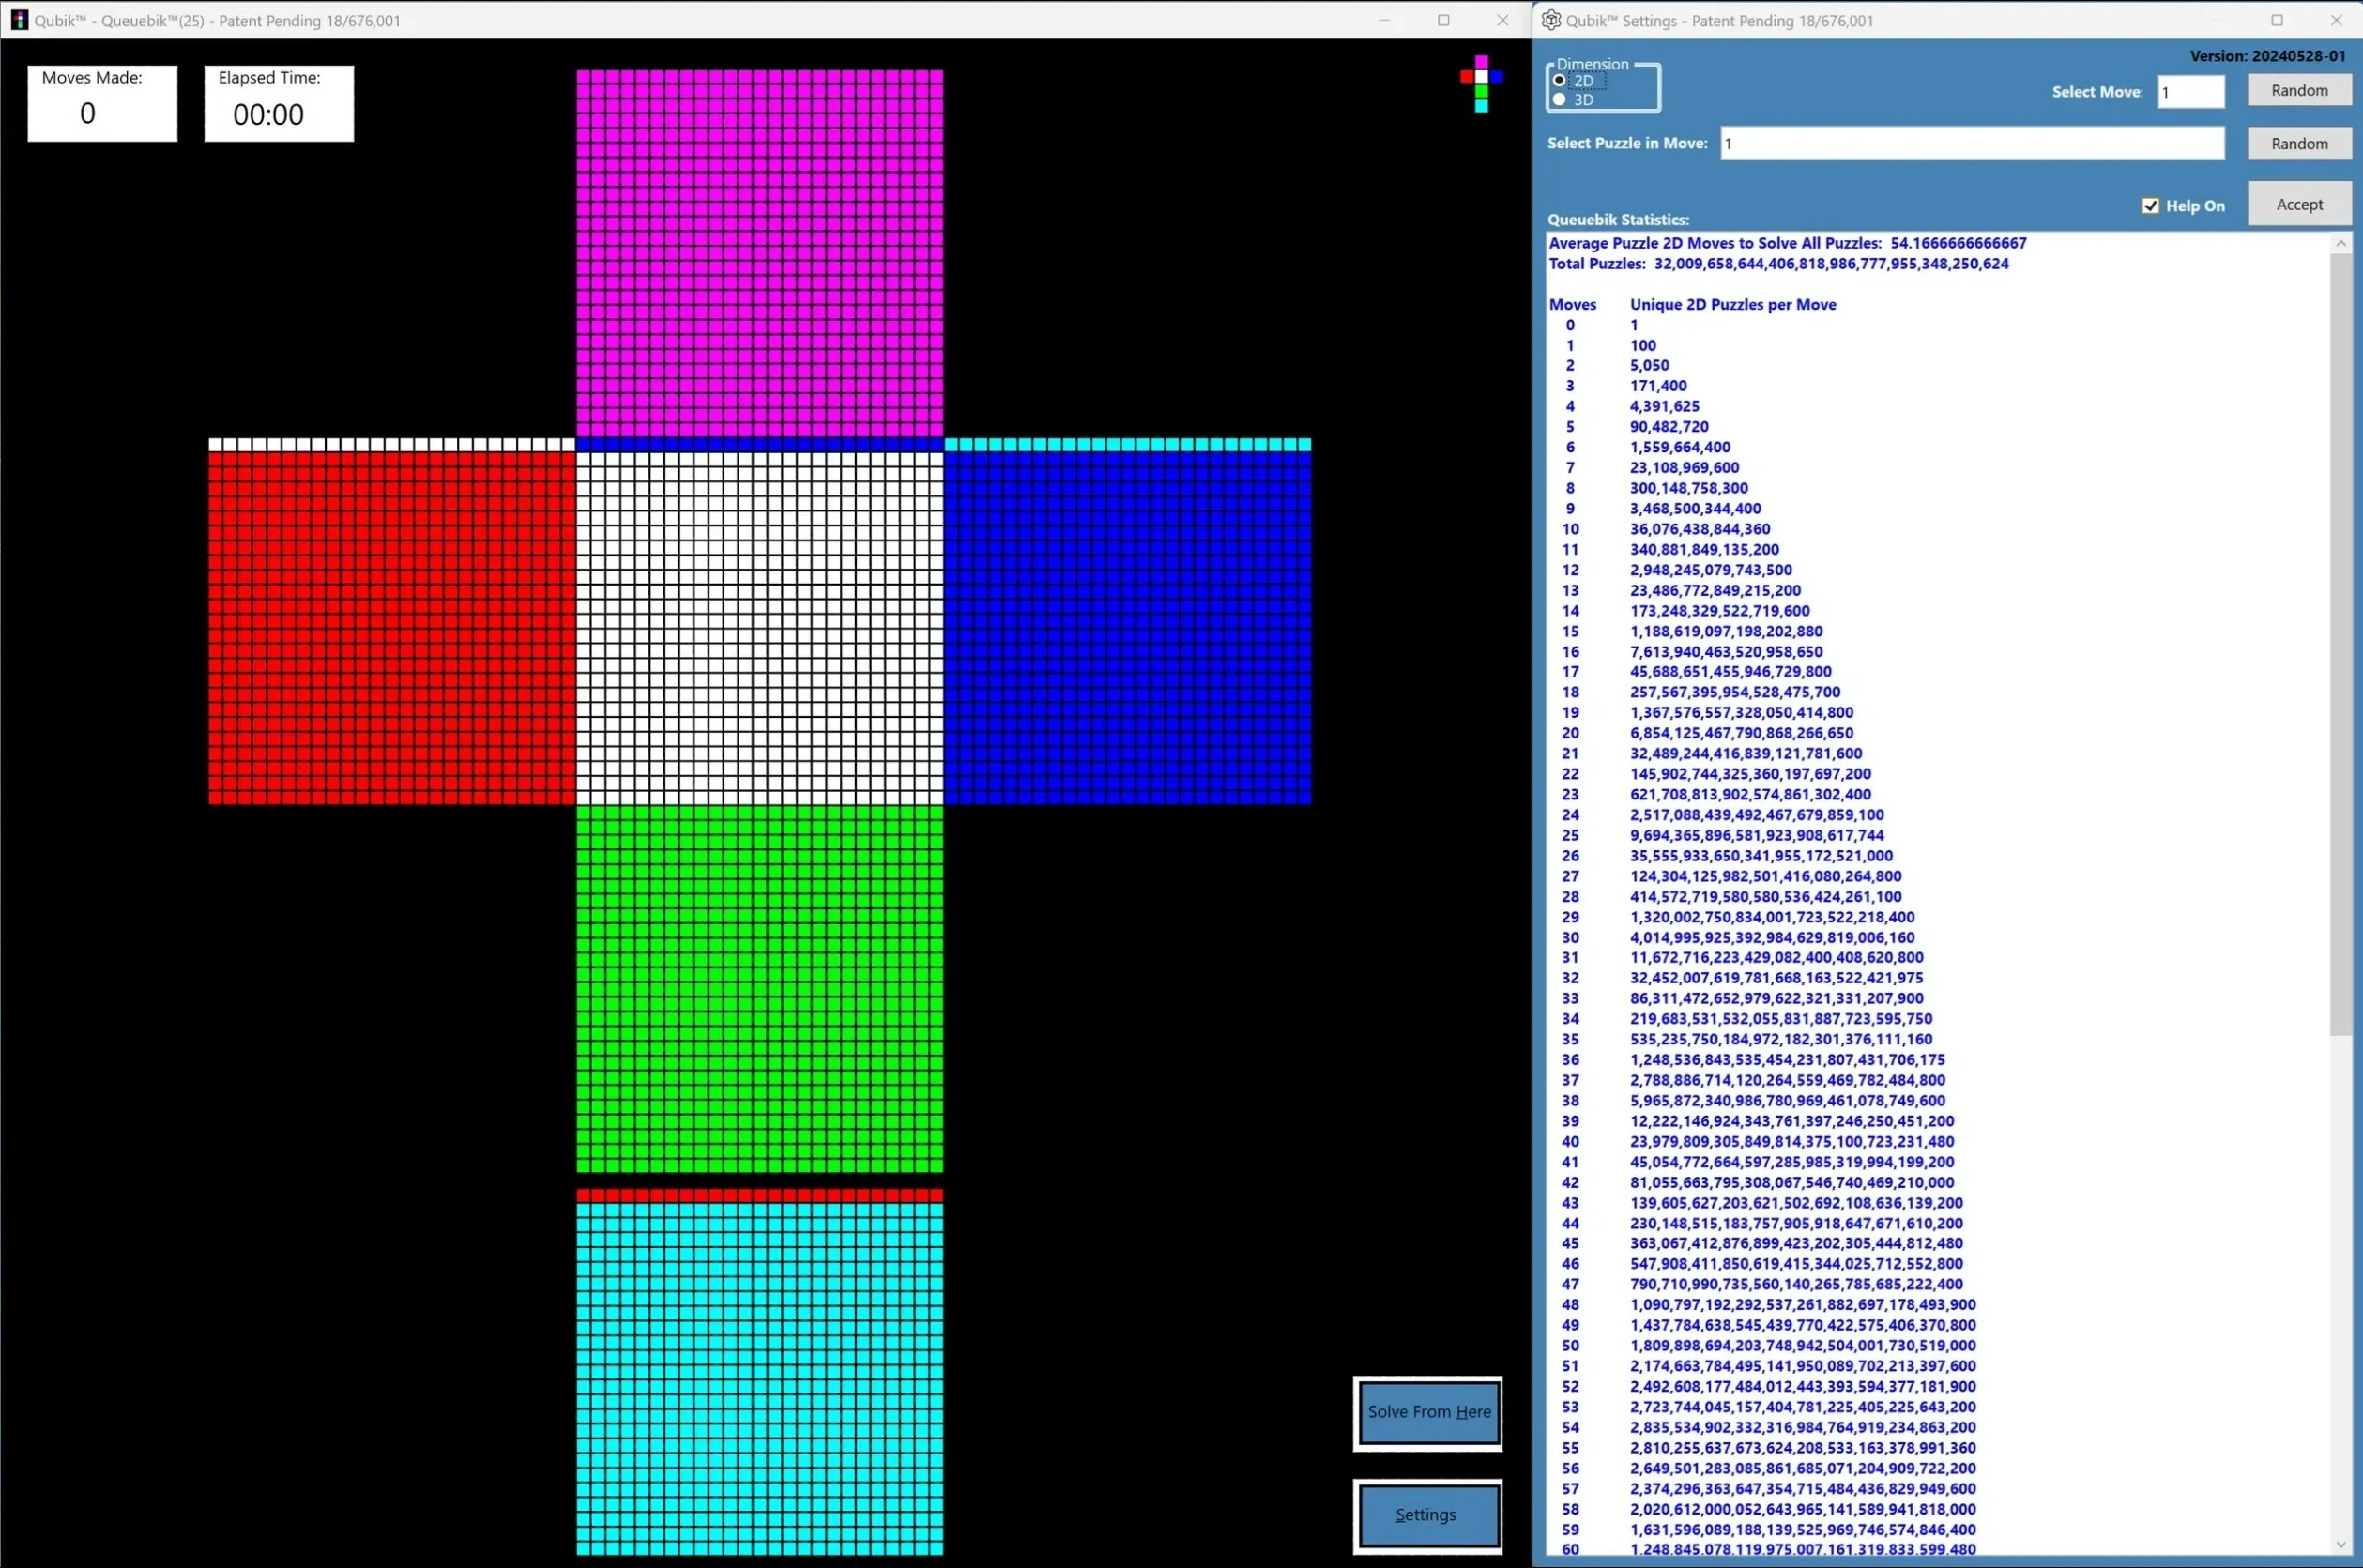Maximize the Qubik Queuebik puzzle window

click(x=1443, y=20)
